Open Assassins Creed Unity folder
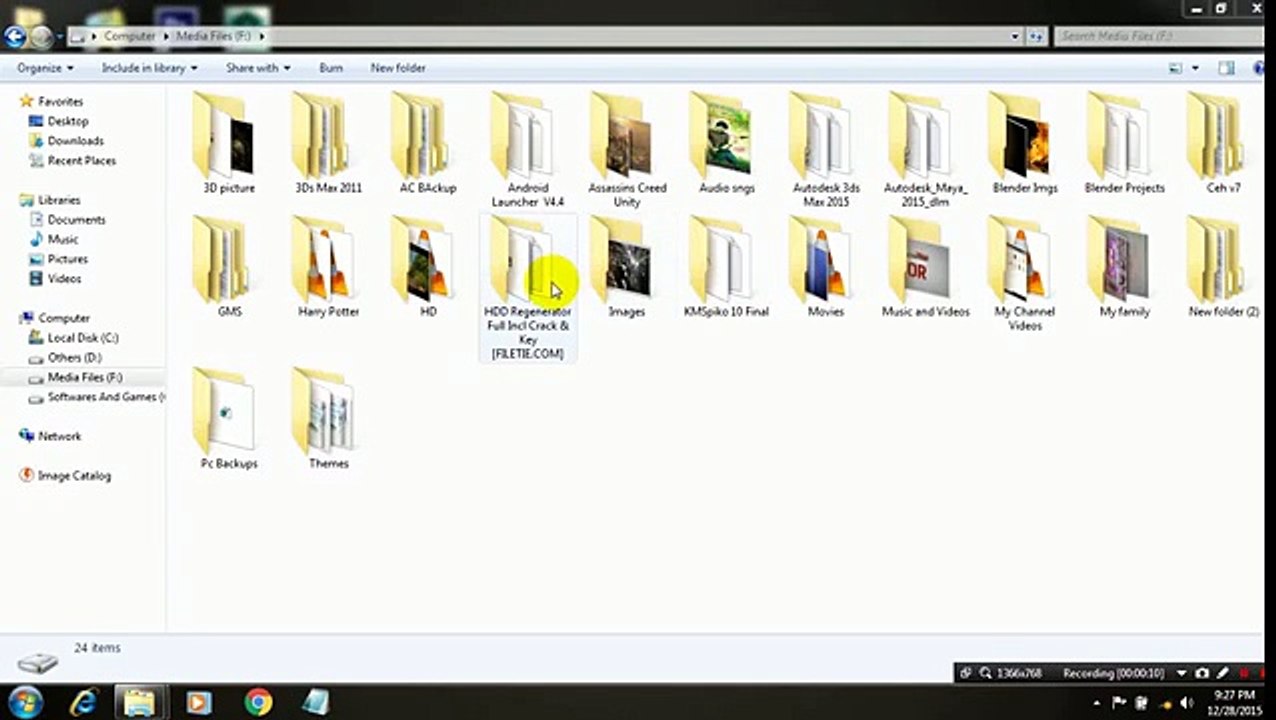The height and width of the screenshot is (720, 1276). tap(627, 149)
